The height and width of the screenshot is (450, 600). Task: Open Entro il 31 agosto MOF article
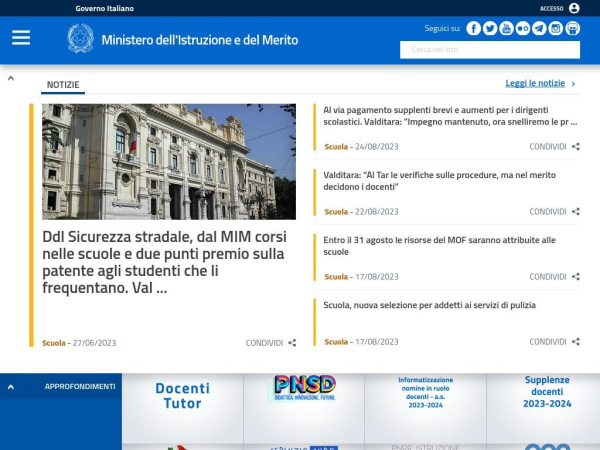point(439,246)
